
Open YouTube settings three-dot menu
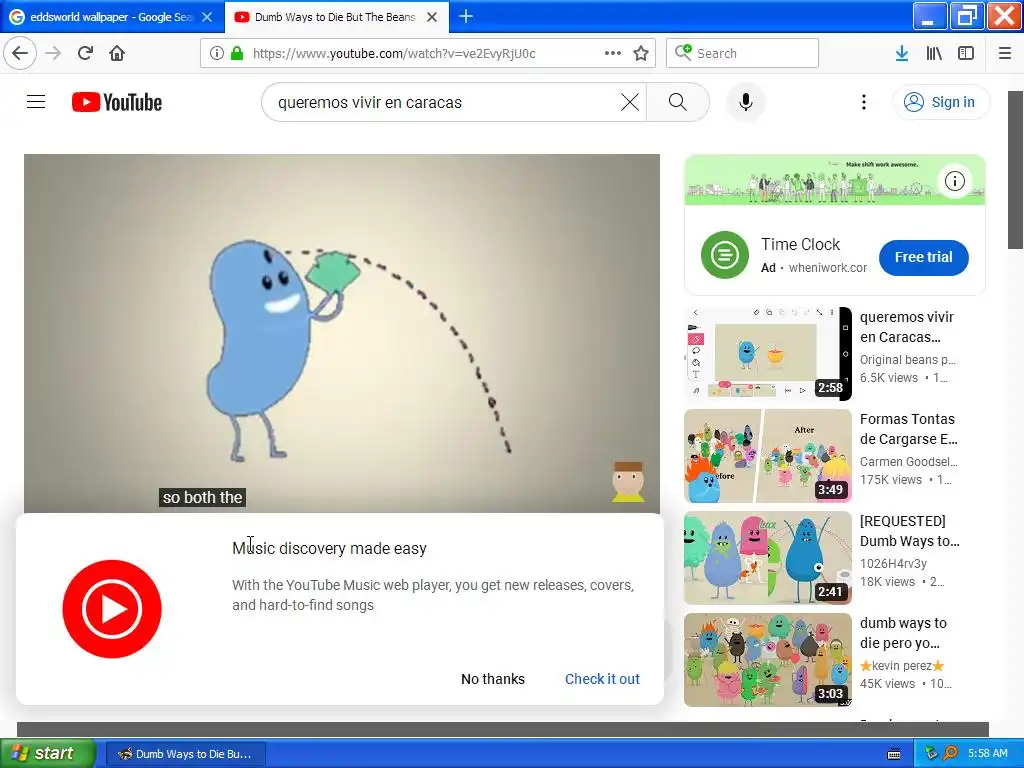click(863, 102)
